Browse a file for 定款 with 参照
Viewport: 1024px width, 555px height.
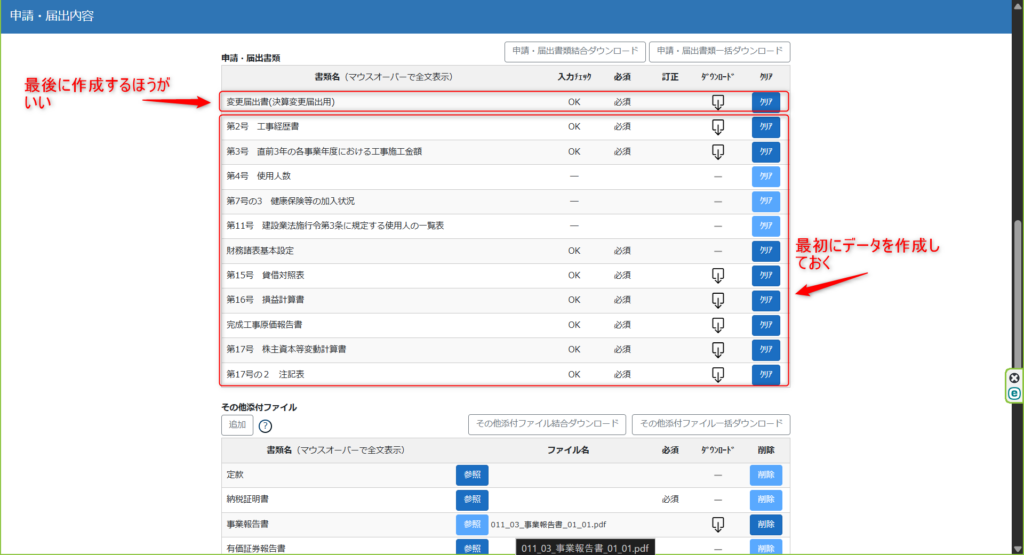[472, 475]
